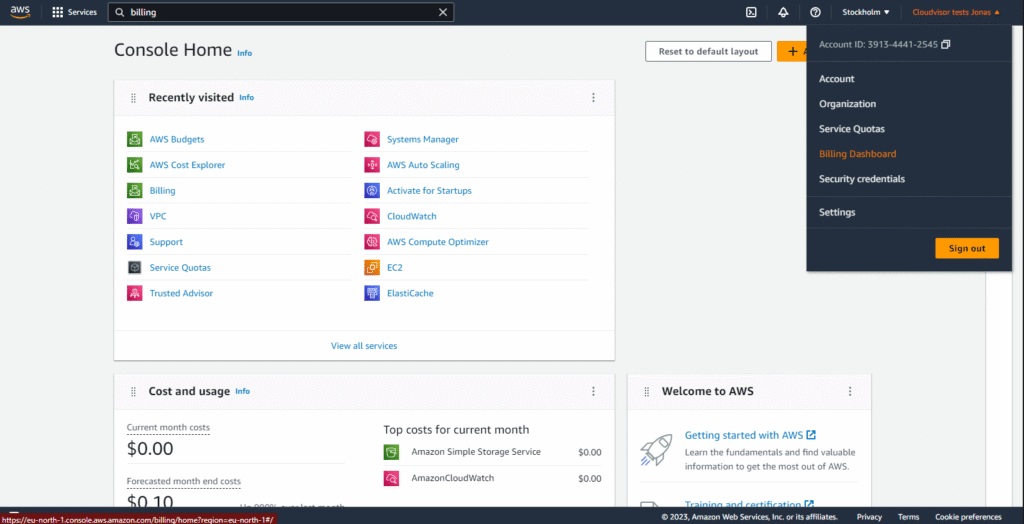Click the Amazon Simple Storage Service icon
Viewport: 1024px width, 524px height.
point(391,451)
